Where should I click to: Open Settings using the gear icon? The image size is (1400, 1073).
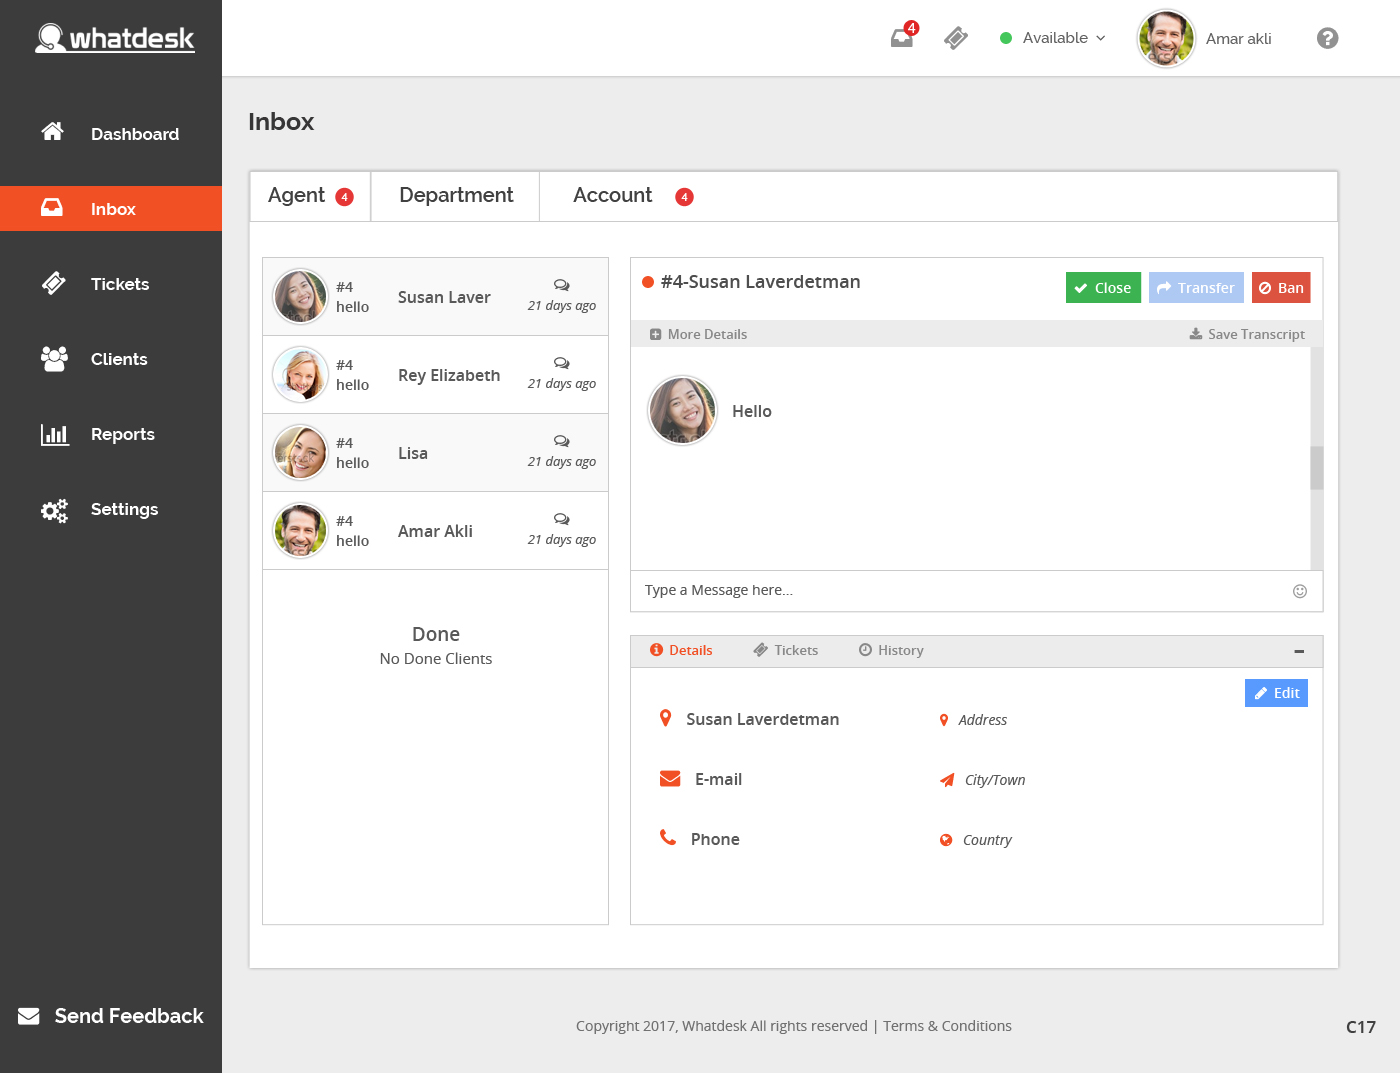tap(54, 509)
